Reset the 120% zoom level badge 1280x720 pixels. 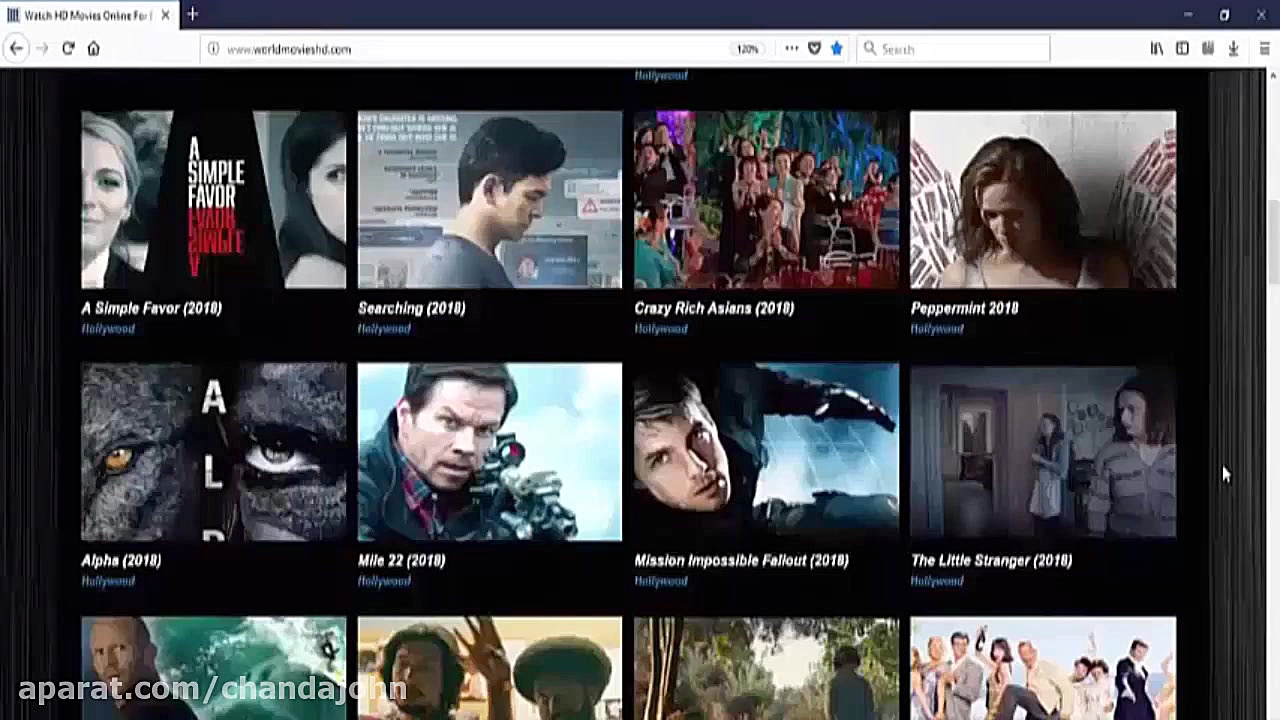coord(748,49)
